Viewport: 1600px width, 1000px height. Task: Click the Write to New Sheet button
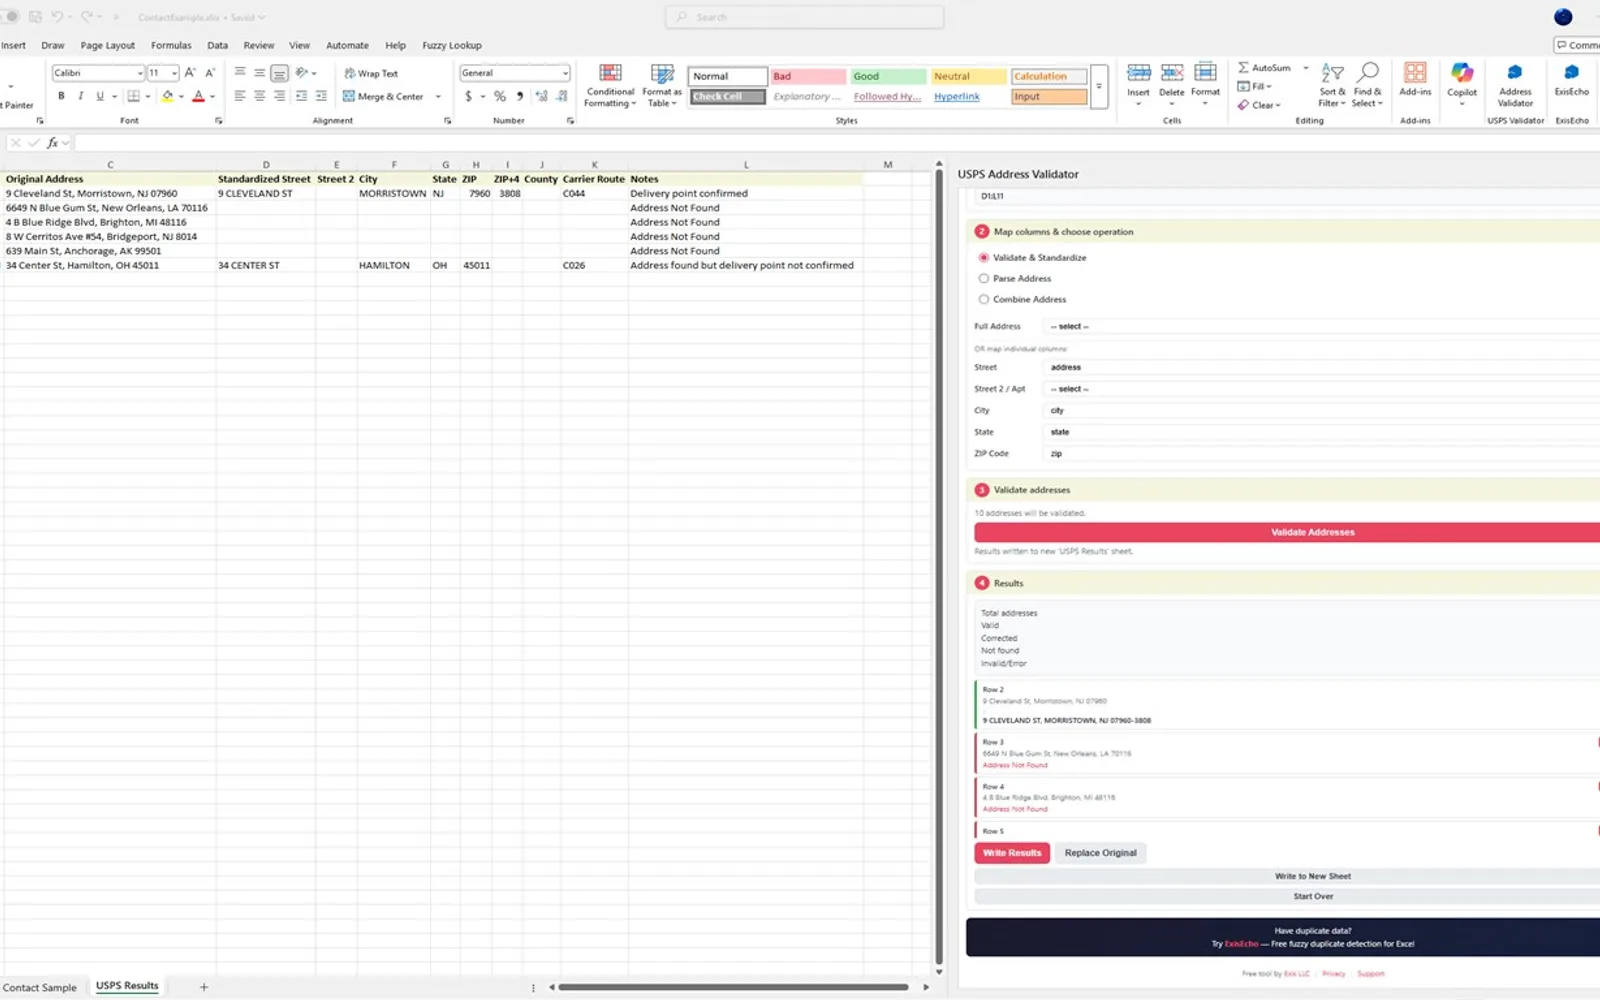(1288, 876)
